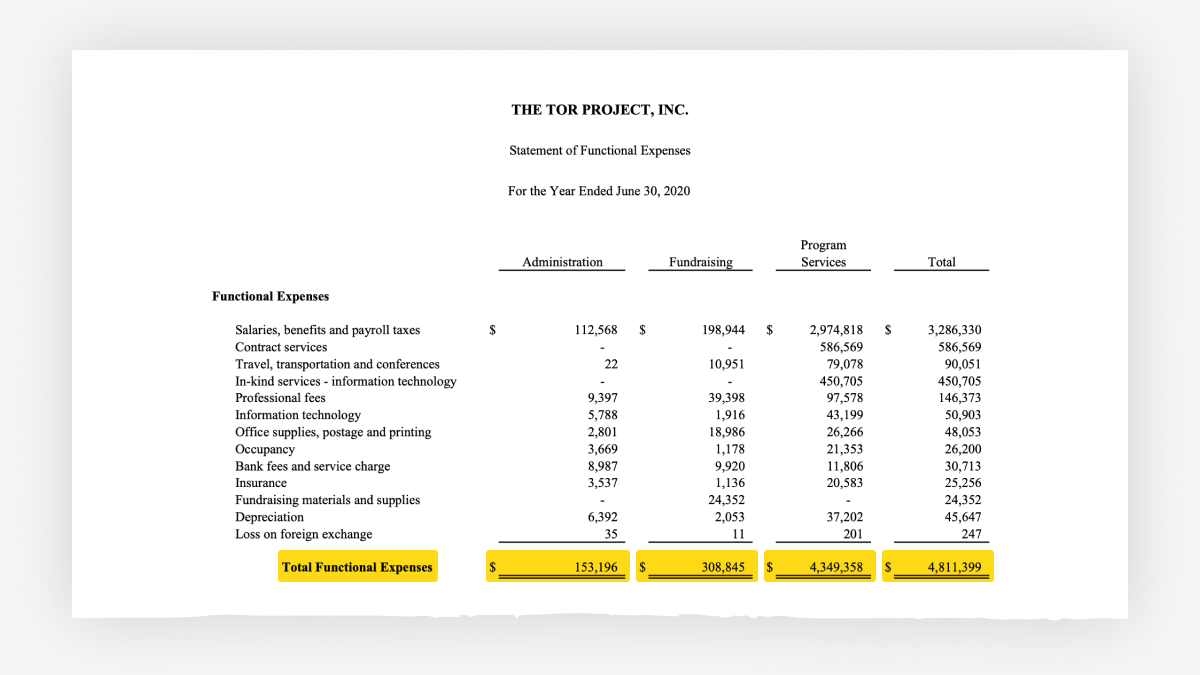Click "In-kind services - information technology" row label
Image resolution: width=1200 pixels, height=675 pixels.
pos(346,381)
